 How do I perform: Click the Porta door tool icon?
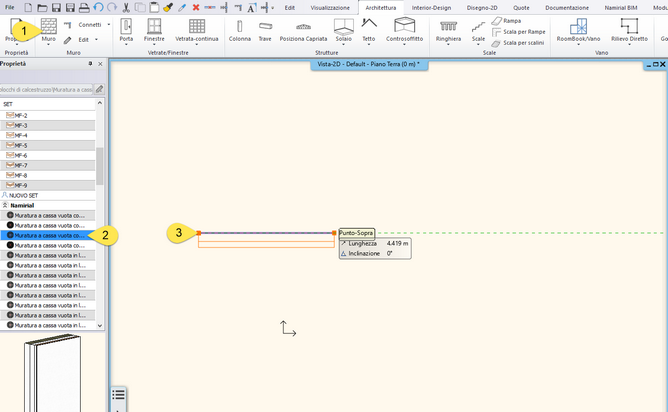(x=126, y=26)
